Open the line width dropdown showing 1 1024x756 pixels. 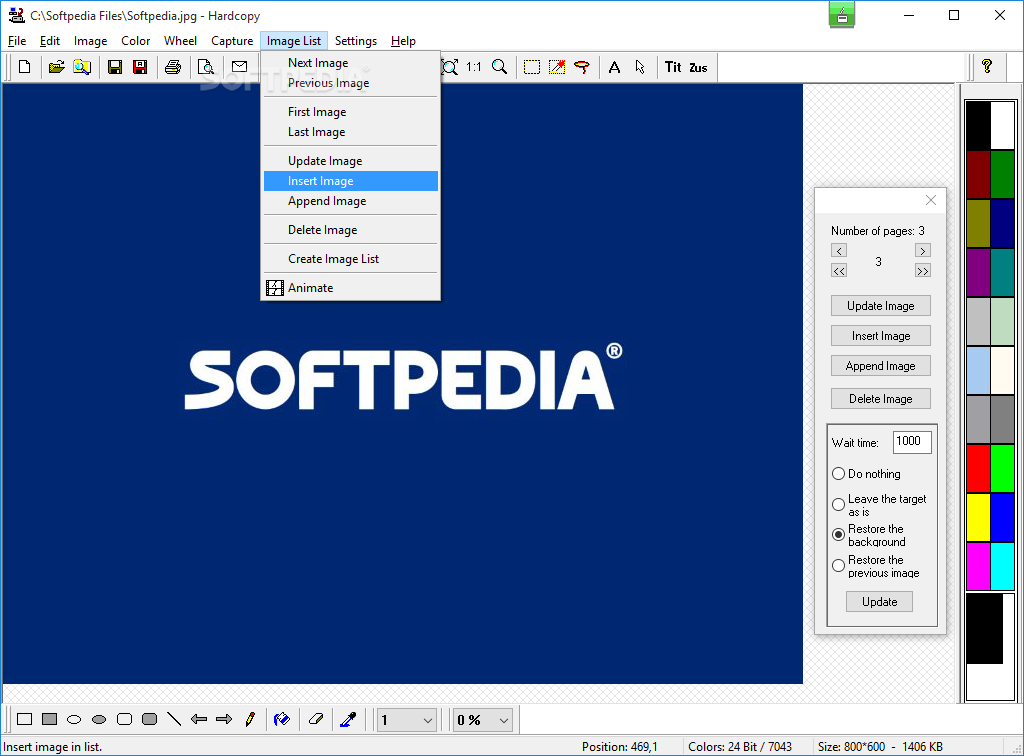(407, 720)
